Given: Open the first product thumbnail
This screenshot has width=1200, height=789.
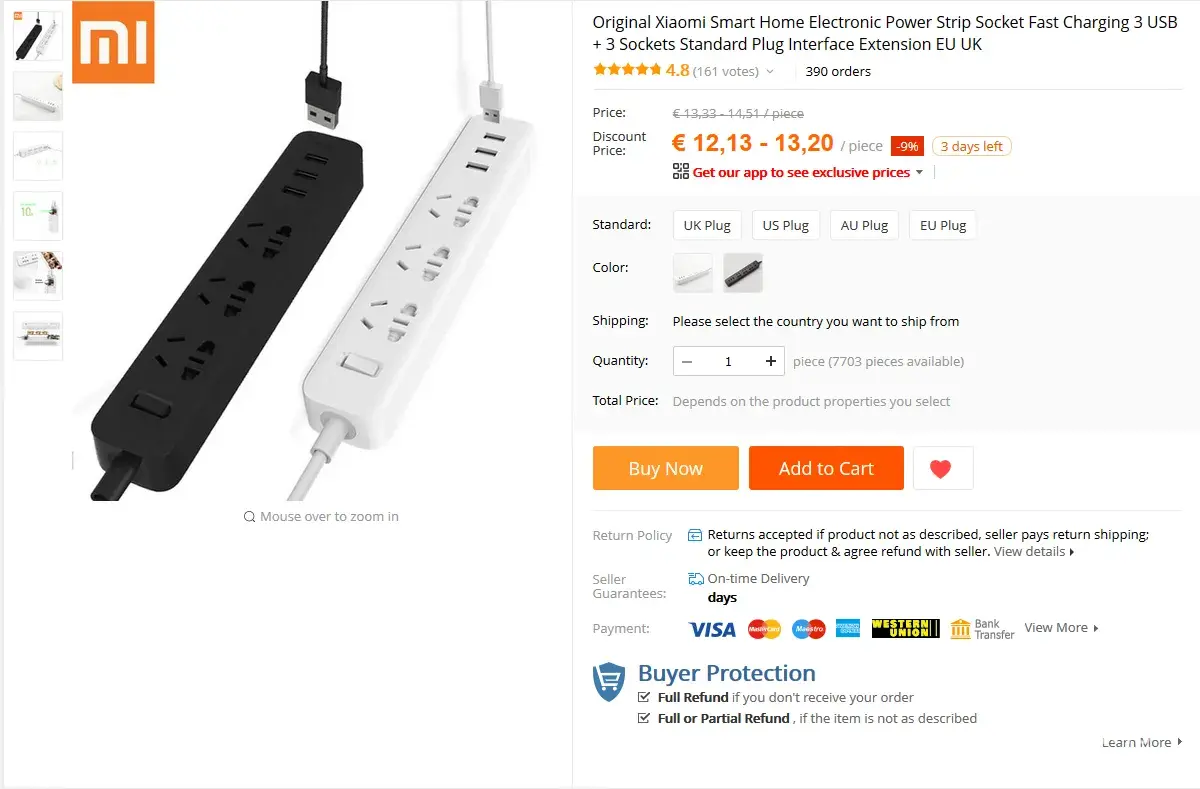Looking at the screenshot, I should pyautogui.click(x=38, y=36).
